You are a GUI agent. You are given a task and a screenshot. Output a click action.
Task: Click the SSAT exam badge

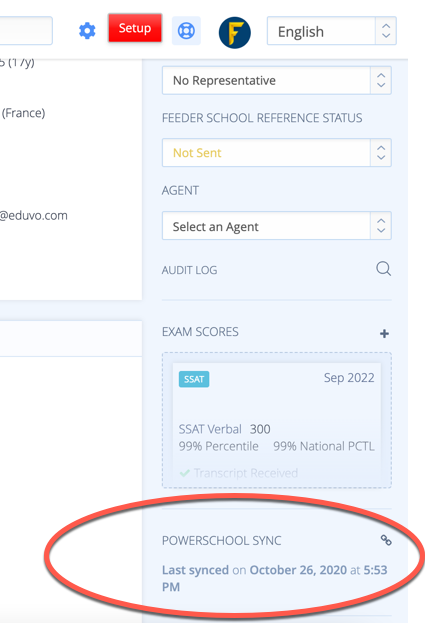tap(194, 379)
